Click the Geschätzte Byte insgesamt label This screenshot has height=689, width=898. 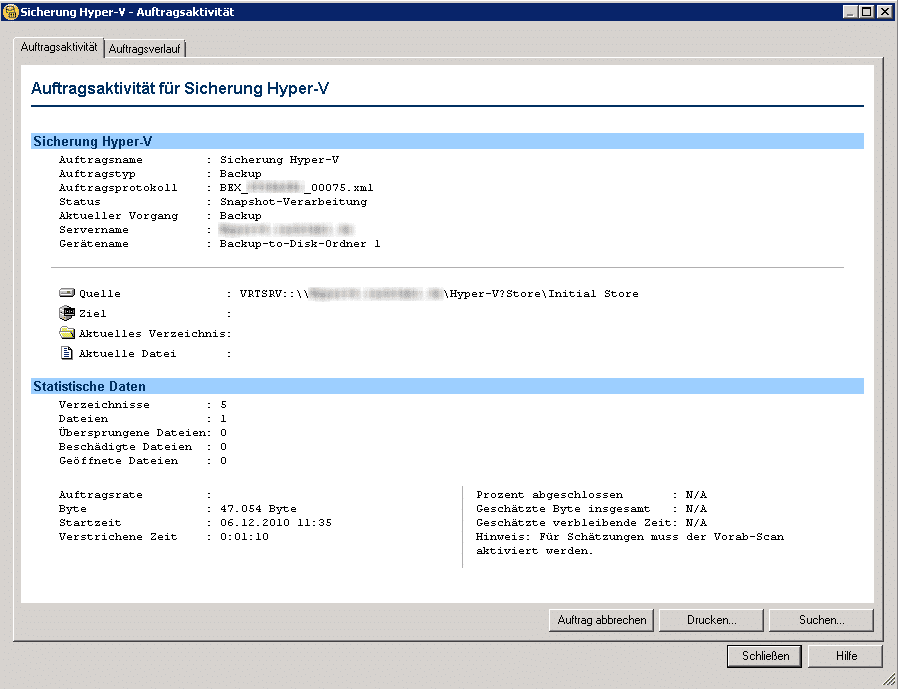(x=563, y=509)
